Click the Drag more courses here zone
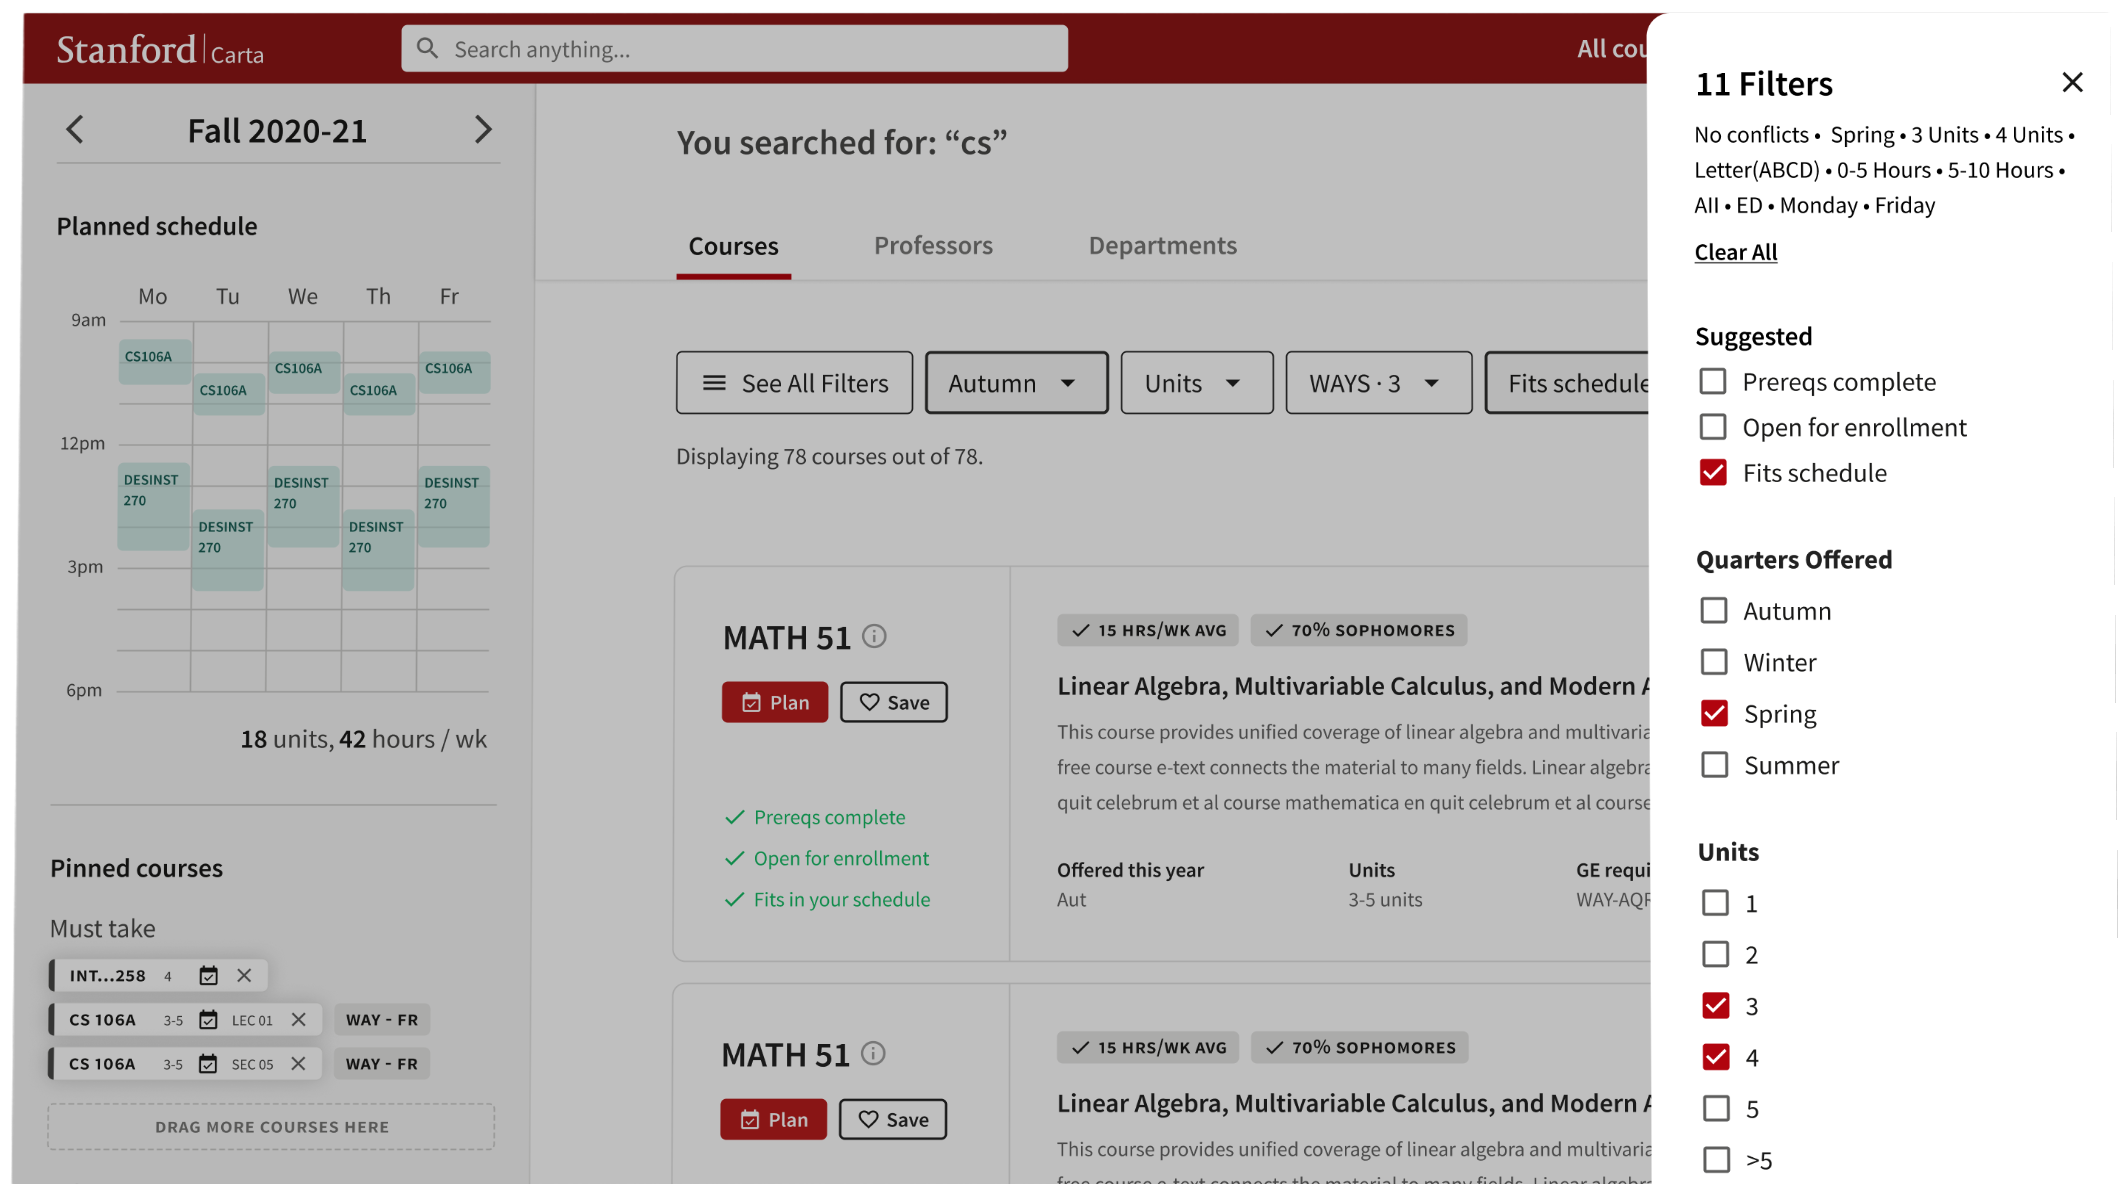2118x1184 pixels. tap(271, 1127)
